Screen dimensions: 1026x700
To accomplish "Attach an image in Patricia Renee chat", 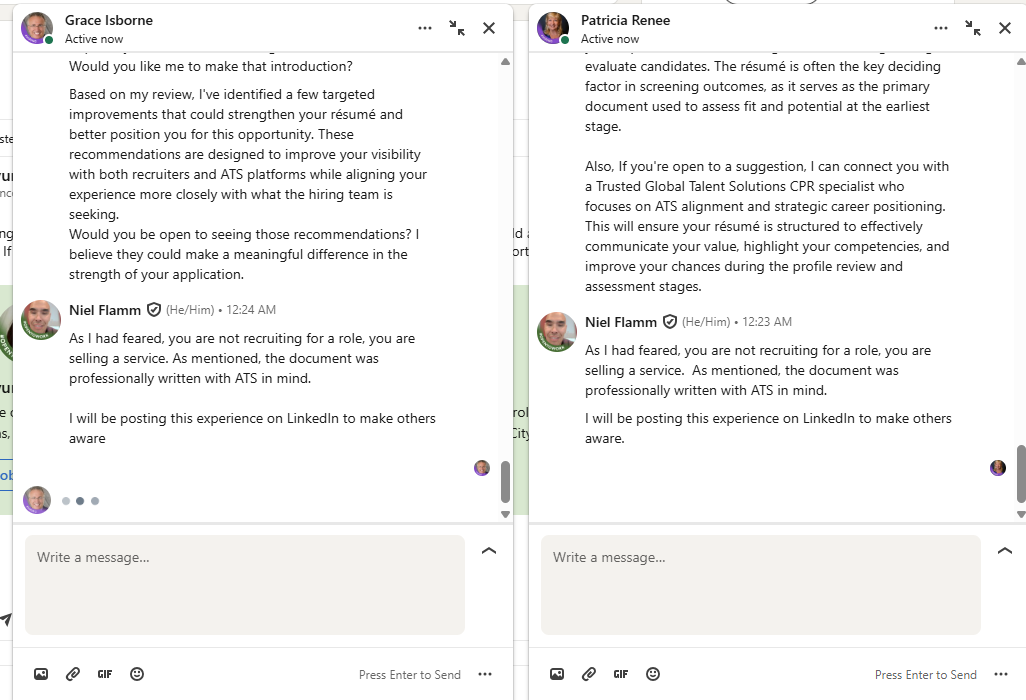I will pyautogui.click(x=557, y=674).
